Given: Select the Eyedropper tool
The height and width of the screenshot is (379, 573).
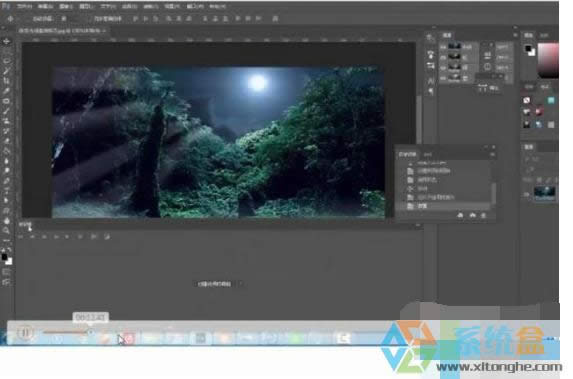Looking at the screenshot, I should pos(7,91).
